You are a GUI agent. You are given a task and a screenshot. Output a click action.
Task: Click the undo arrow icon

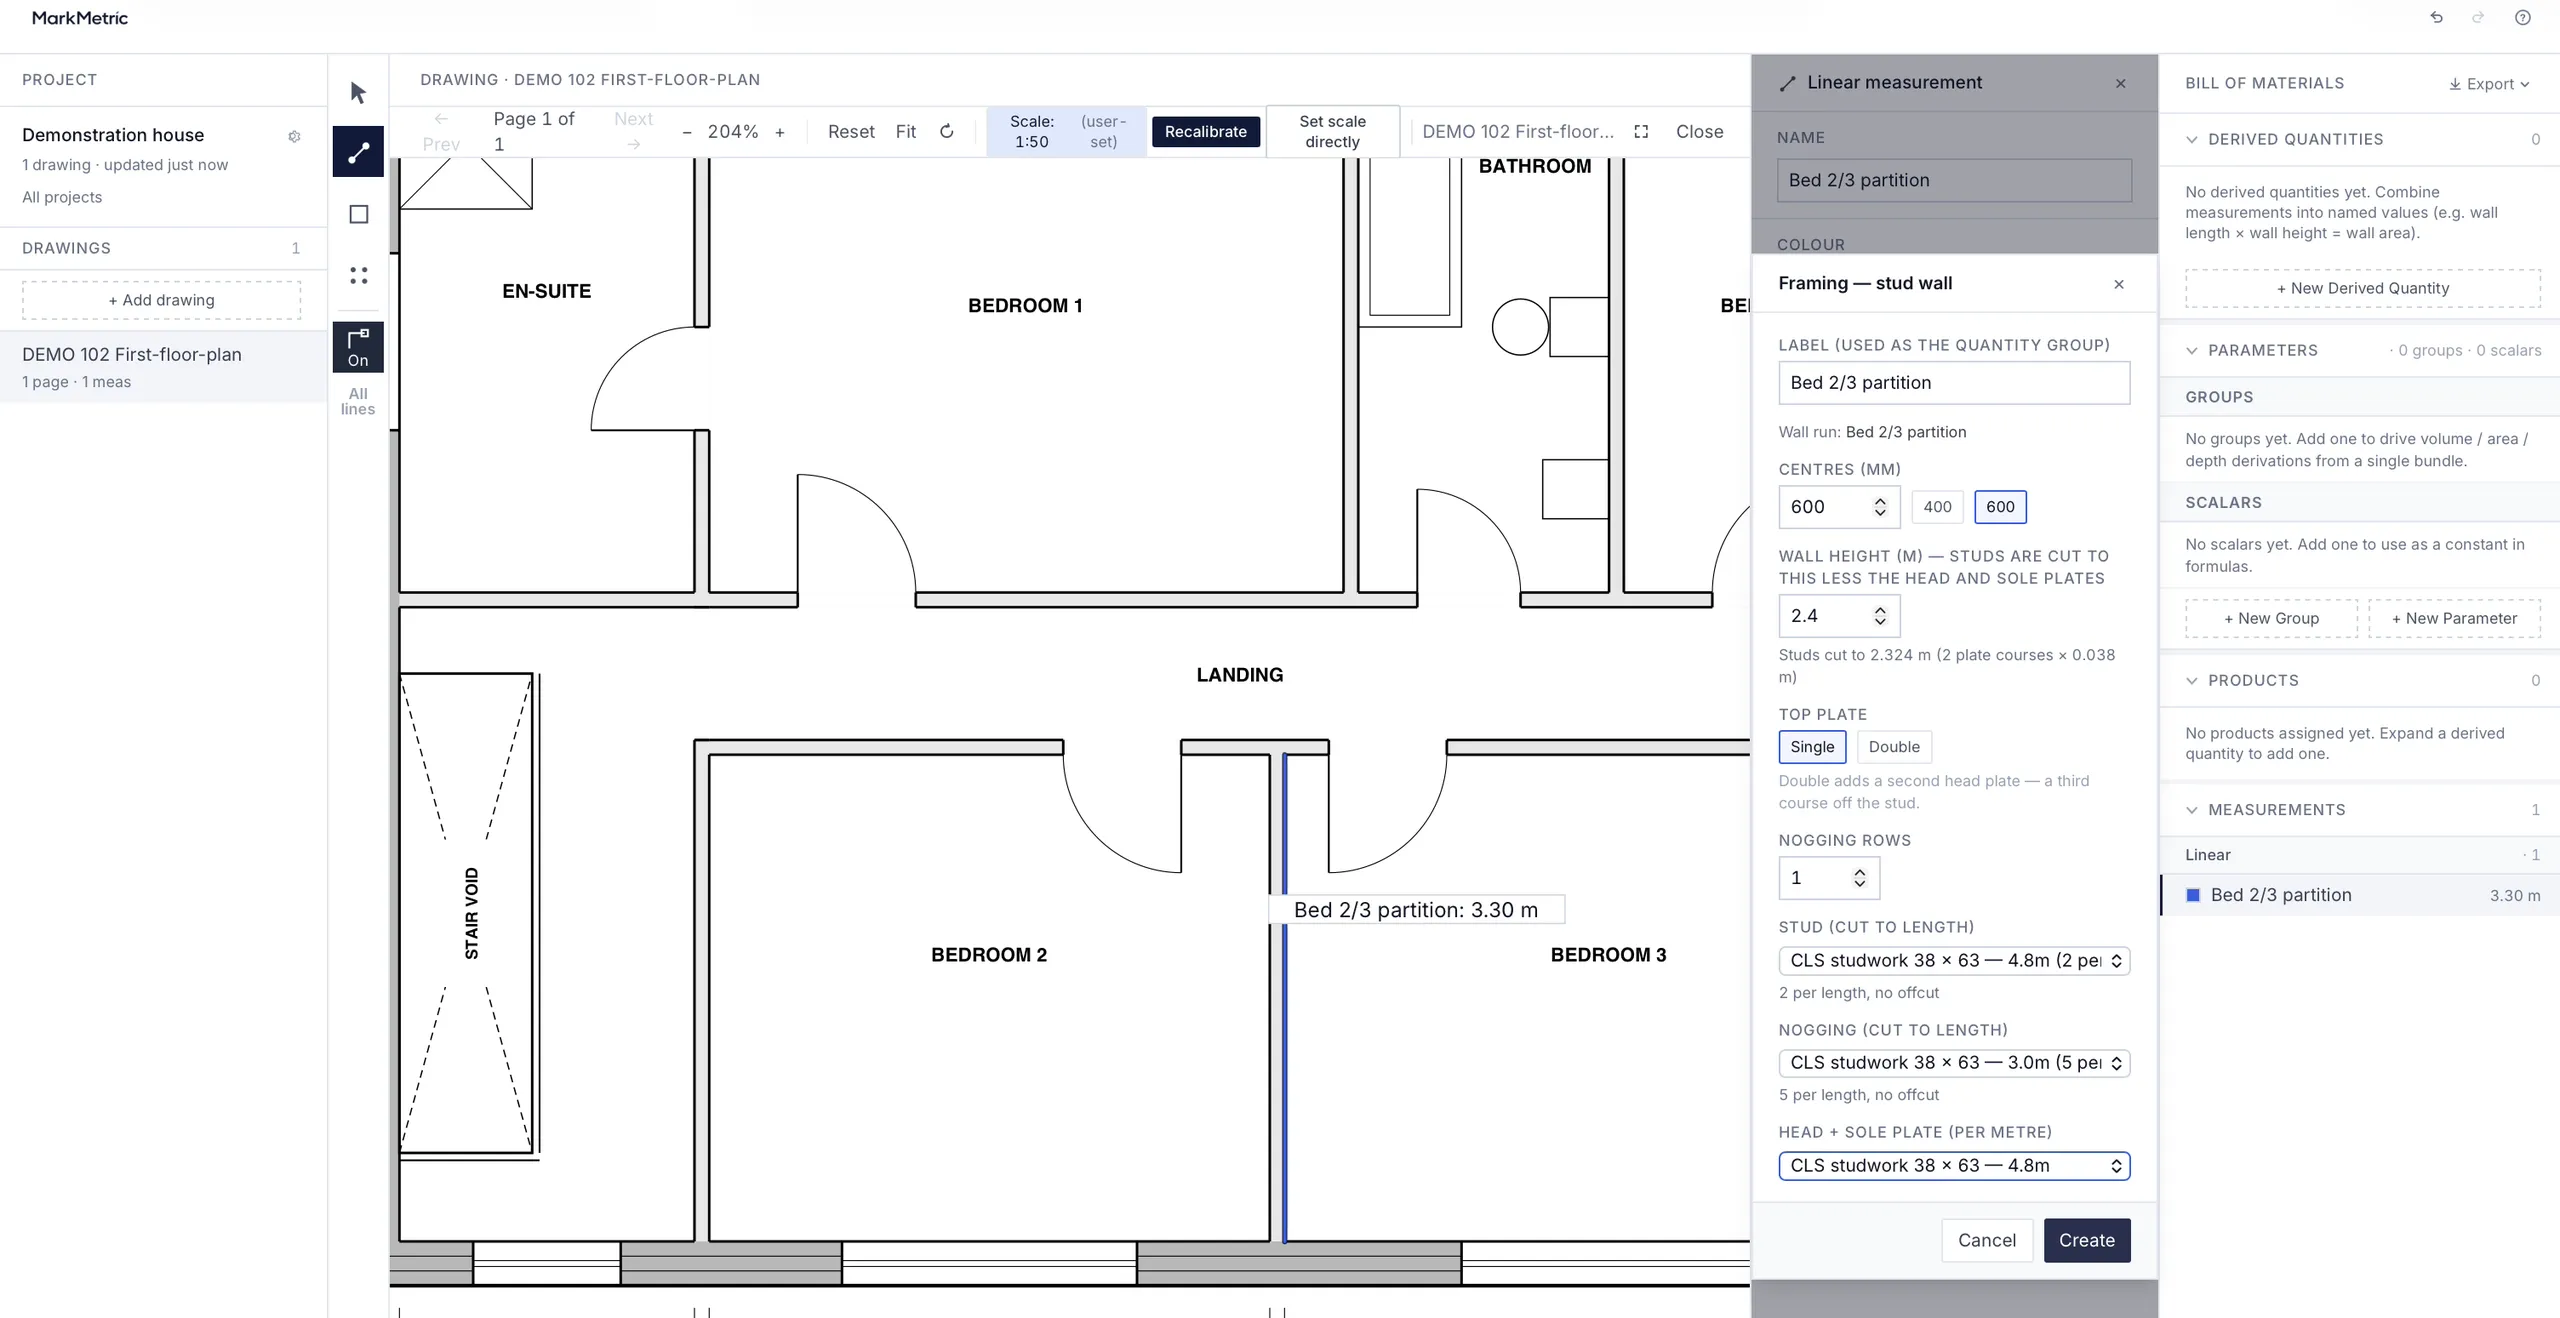[2436, 18]
